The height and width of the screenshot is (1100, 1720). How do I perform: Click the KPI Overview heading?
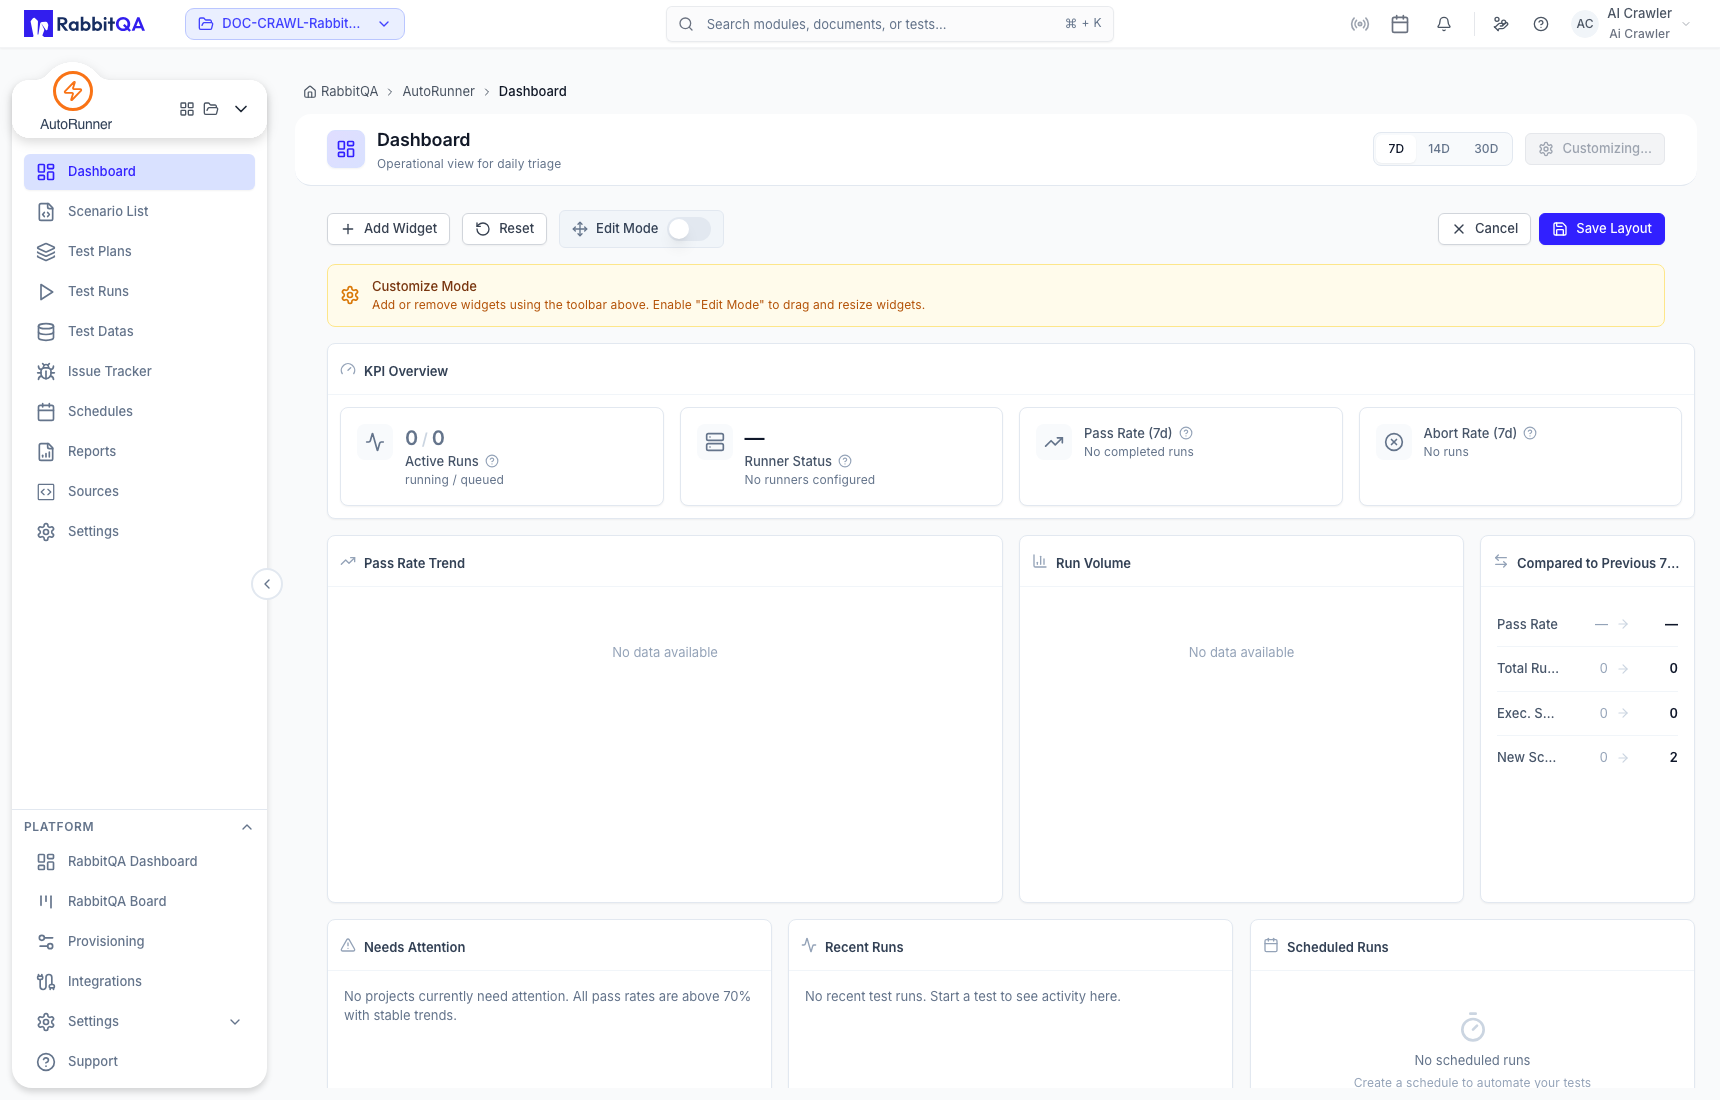[405, 371]
